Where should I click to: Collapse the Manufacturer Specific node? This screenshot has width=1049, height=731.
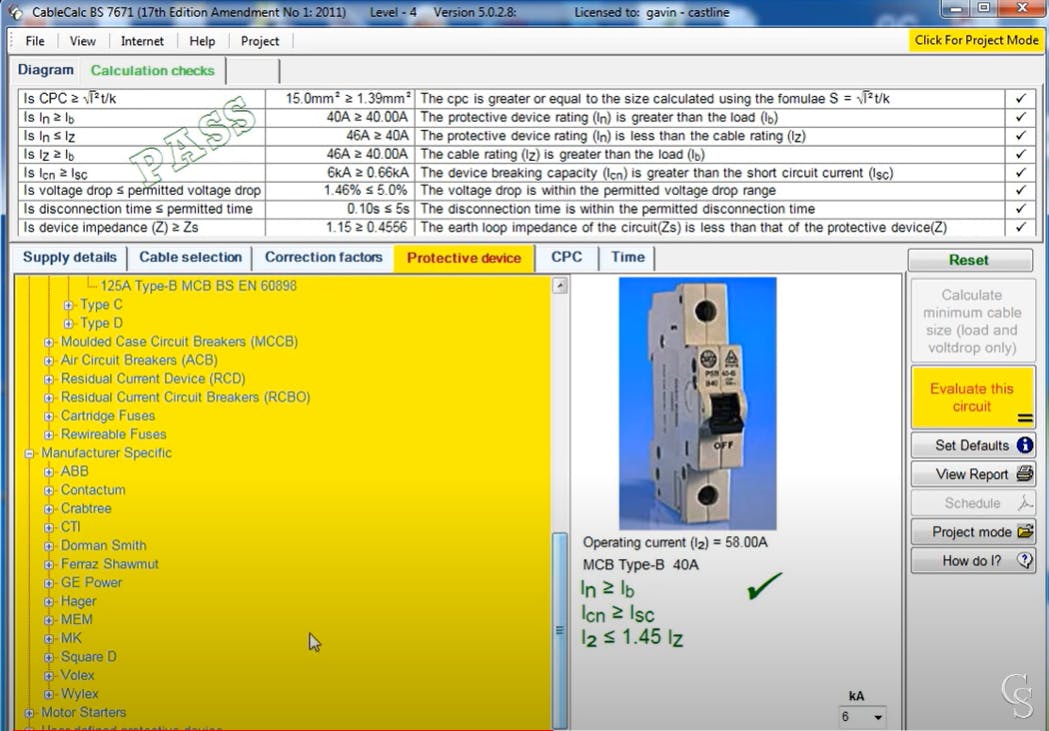point(29,453)
